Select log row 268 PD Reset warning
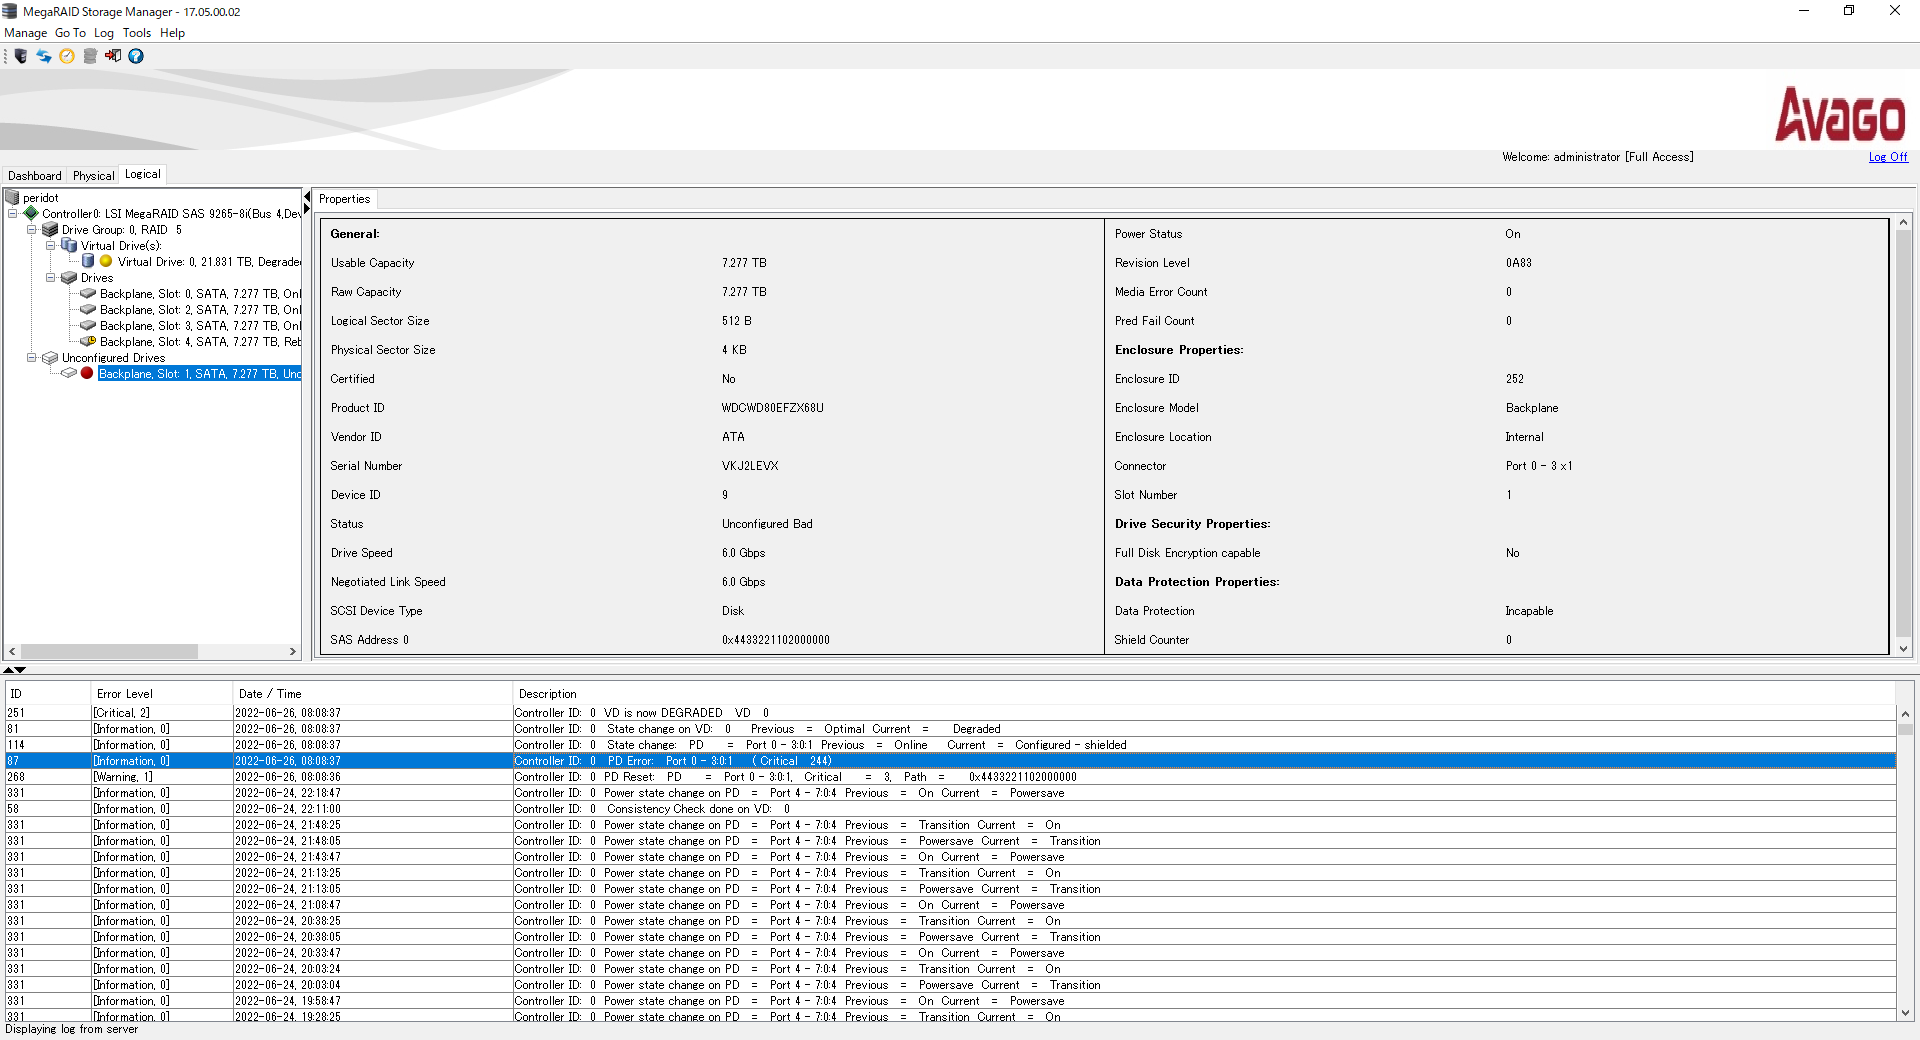The image size is (1920, 1040). (x=950, y=777)
